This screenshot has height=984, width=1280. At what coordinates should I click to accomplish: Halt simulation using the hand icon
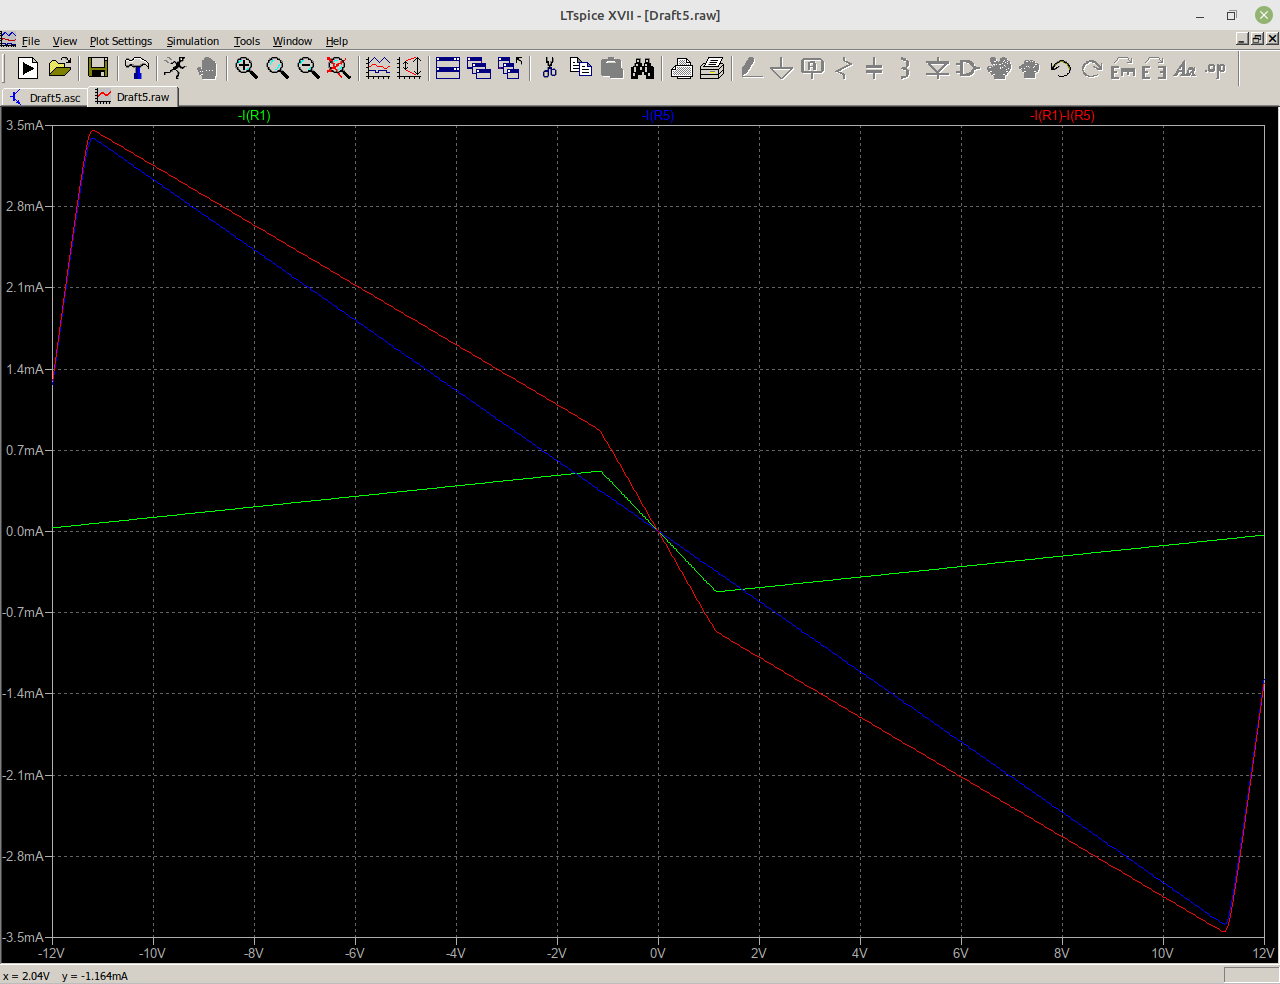point(206,68)
